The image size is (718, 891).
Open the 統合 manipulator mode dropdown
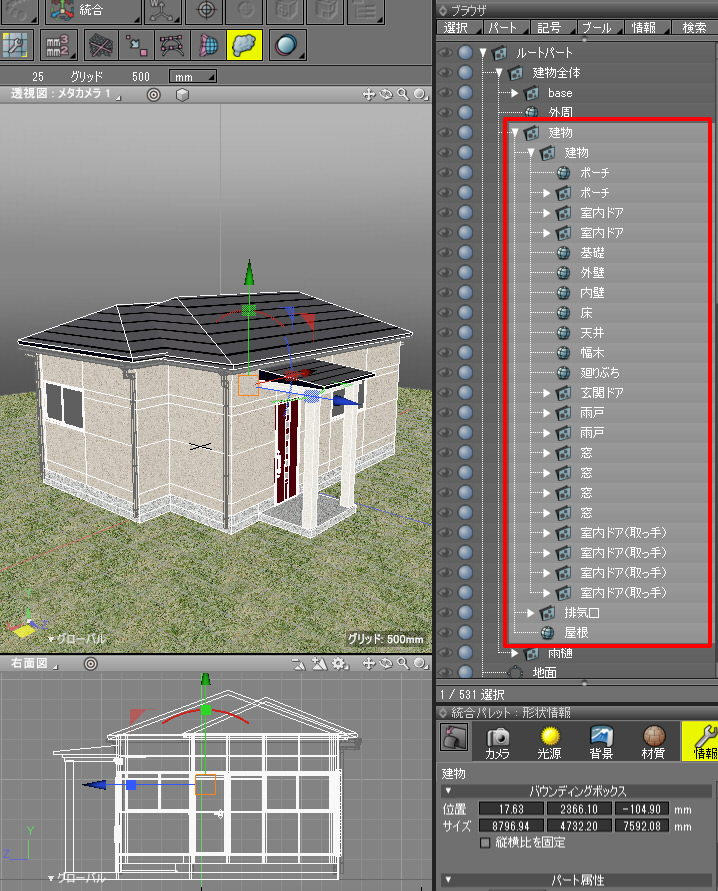click(93, 10)
